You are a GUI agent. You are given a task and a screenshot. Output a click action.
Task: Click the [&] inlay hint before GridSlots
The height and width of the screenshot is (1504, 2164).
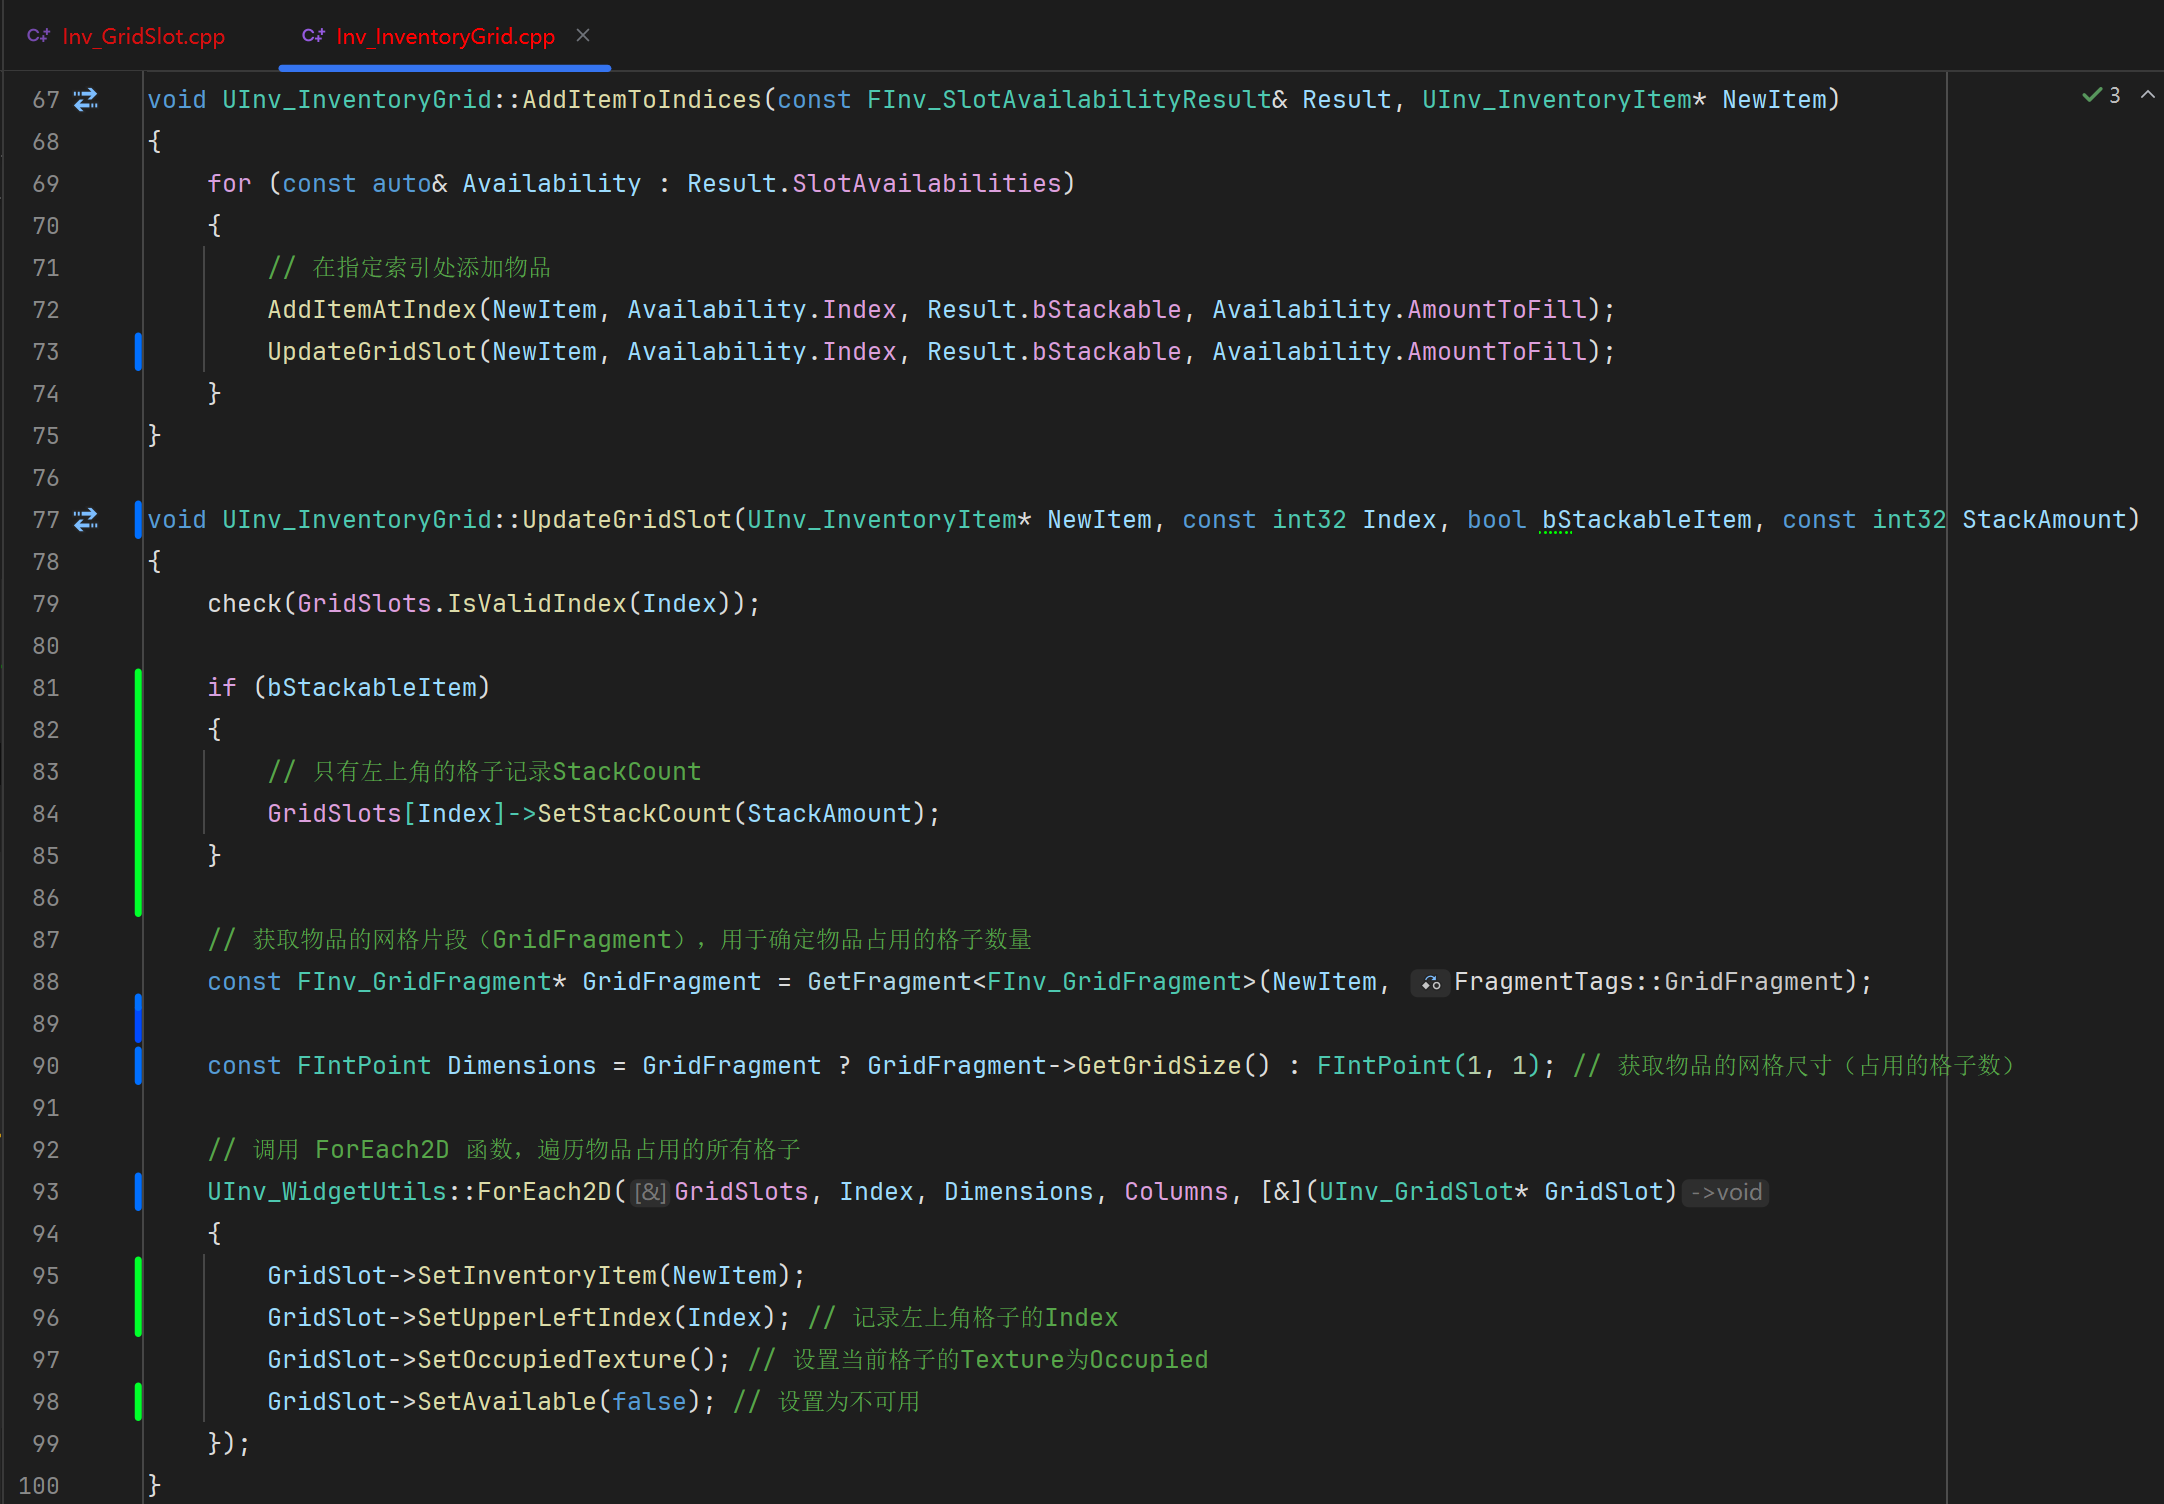tap(650, 1192)
